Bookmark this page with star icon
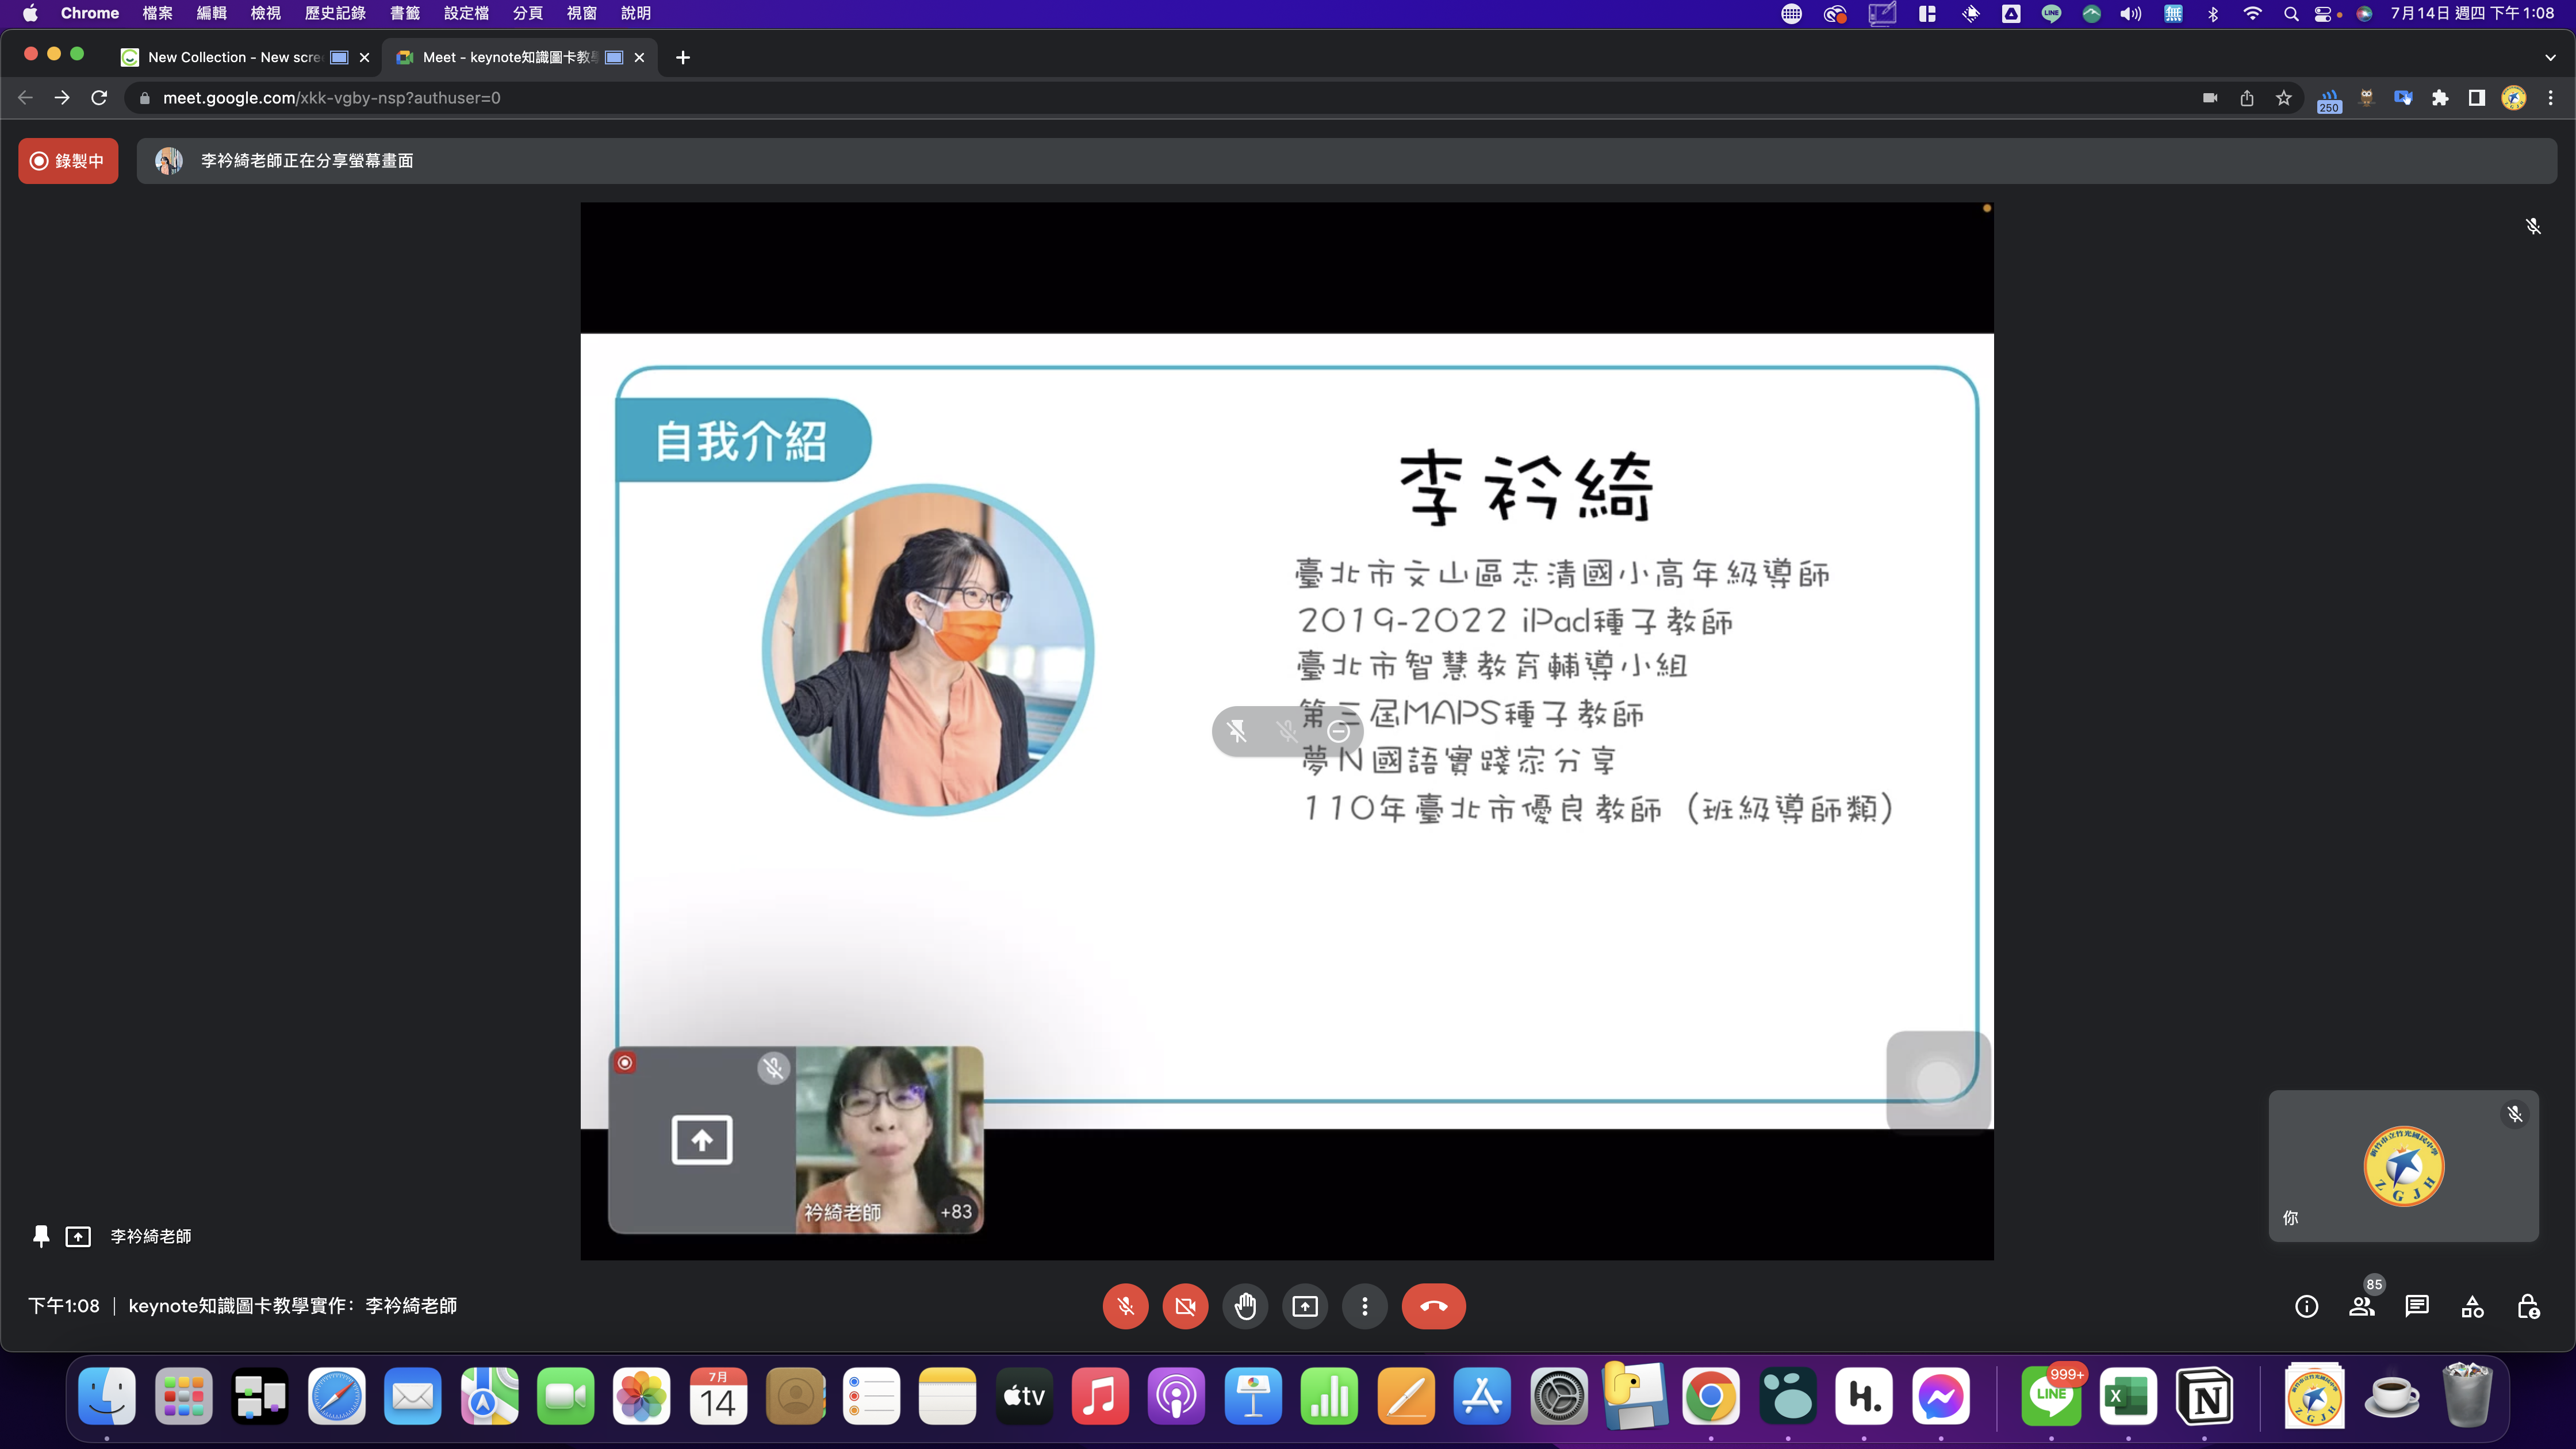2576x1449 pixels. click(x=2284, y=98)
